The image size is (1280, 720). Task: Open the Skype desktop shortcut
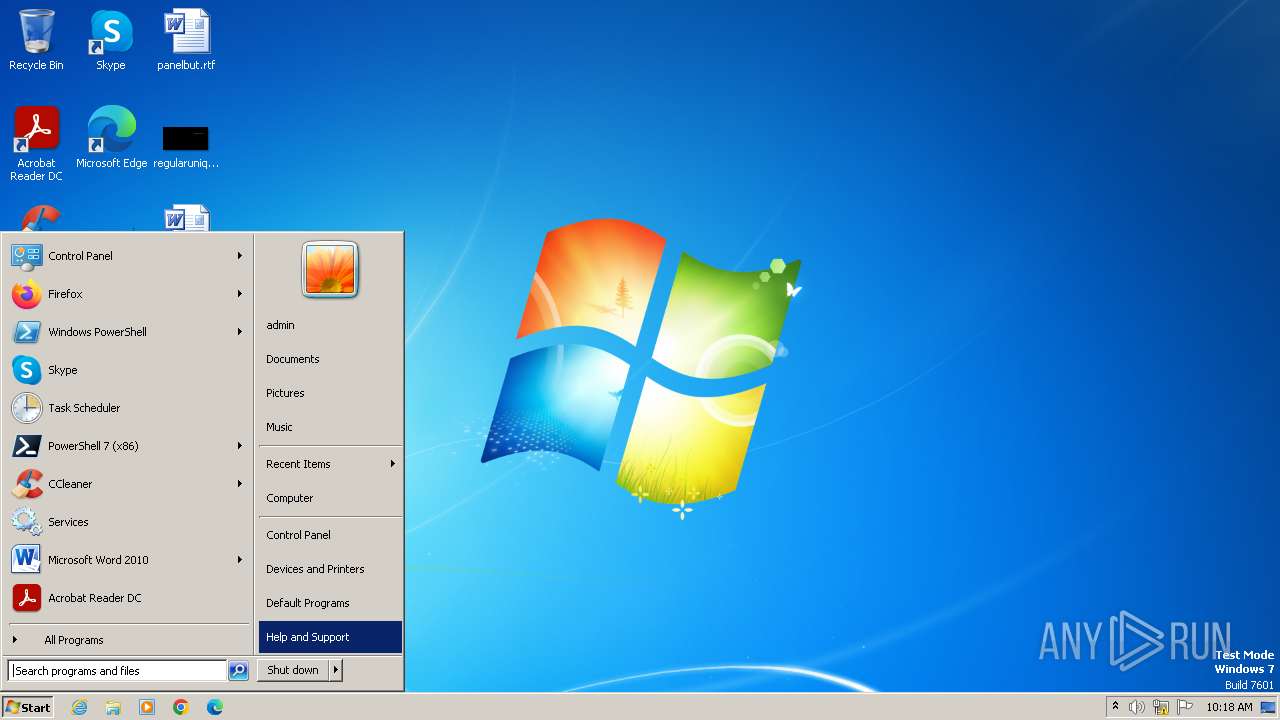click(x=110, y=40)
